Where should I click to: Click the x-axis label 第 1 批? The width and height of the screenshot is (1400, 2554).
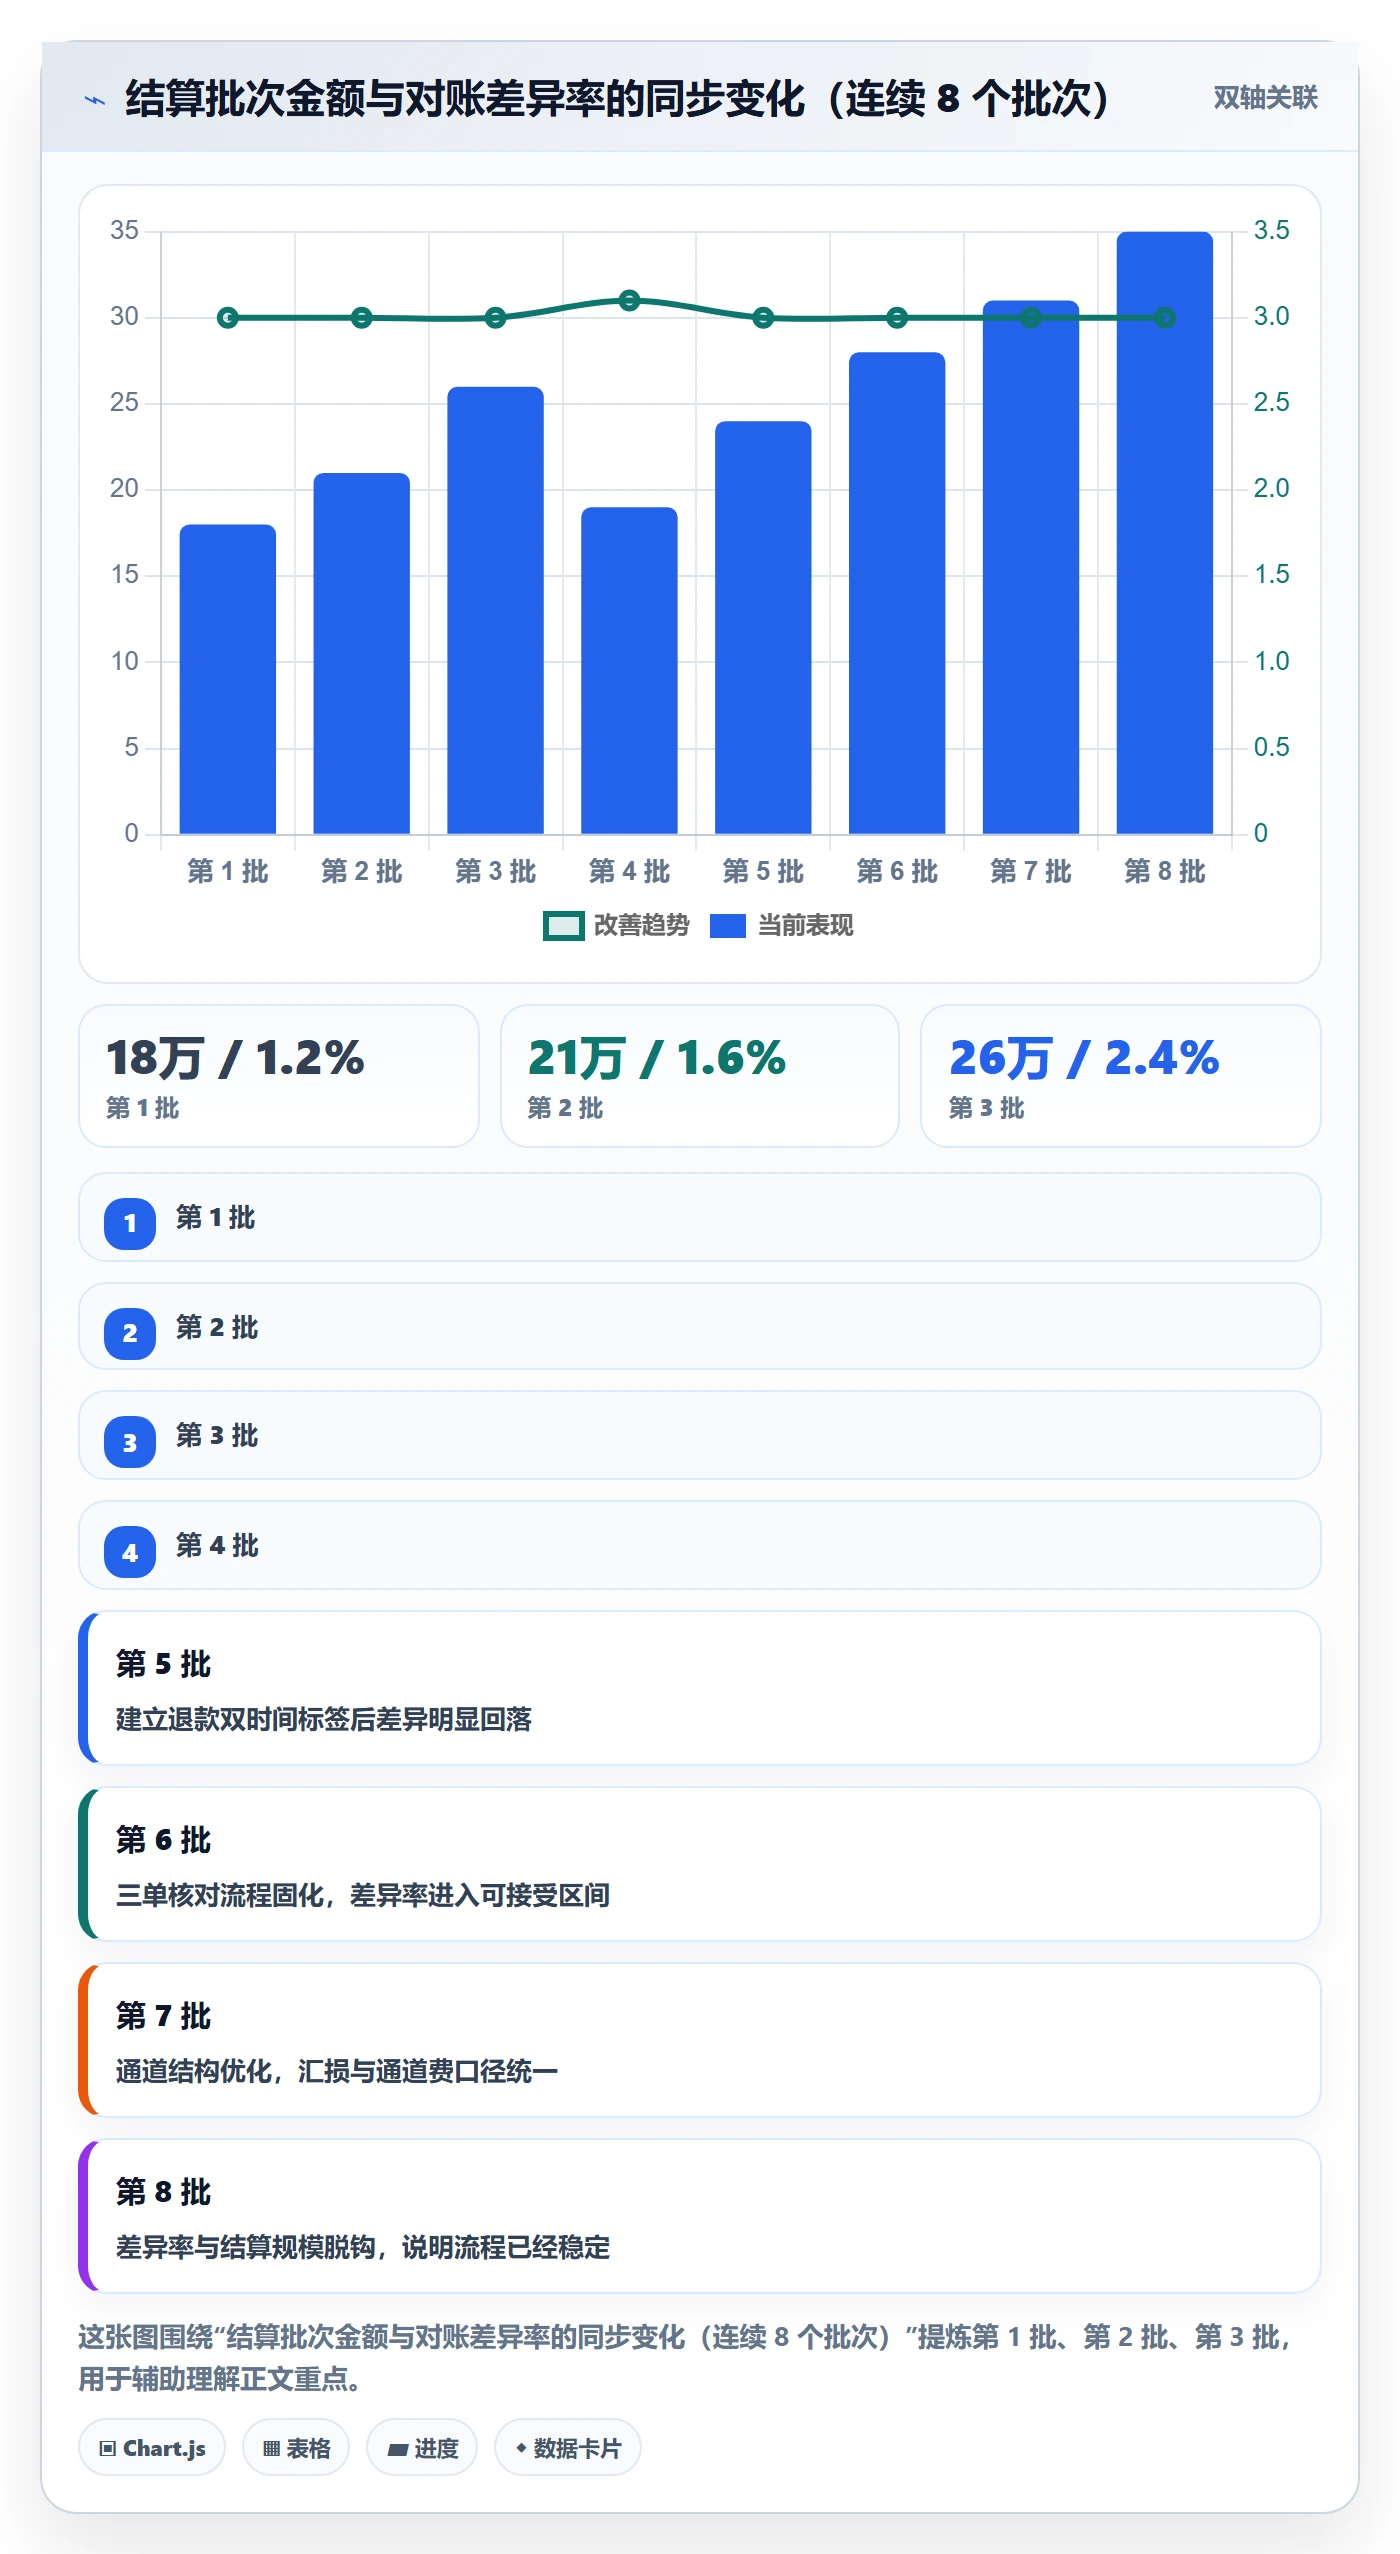[x=228, y=872]
